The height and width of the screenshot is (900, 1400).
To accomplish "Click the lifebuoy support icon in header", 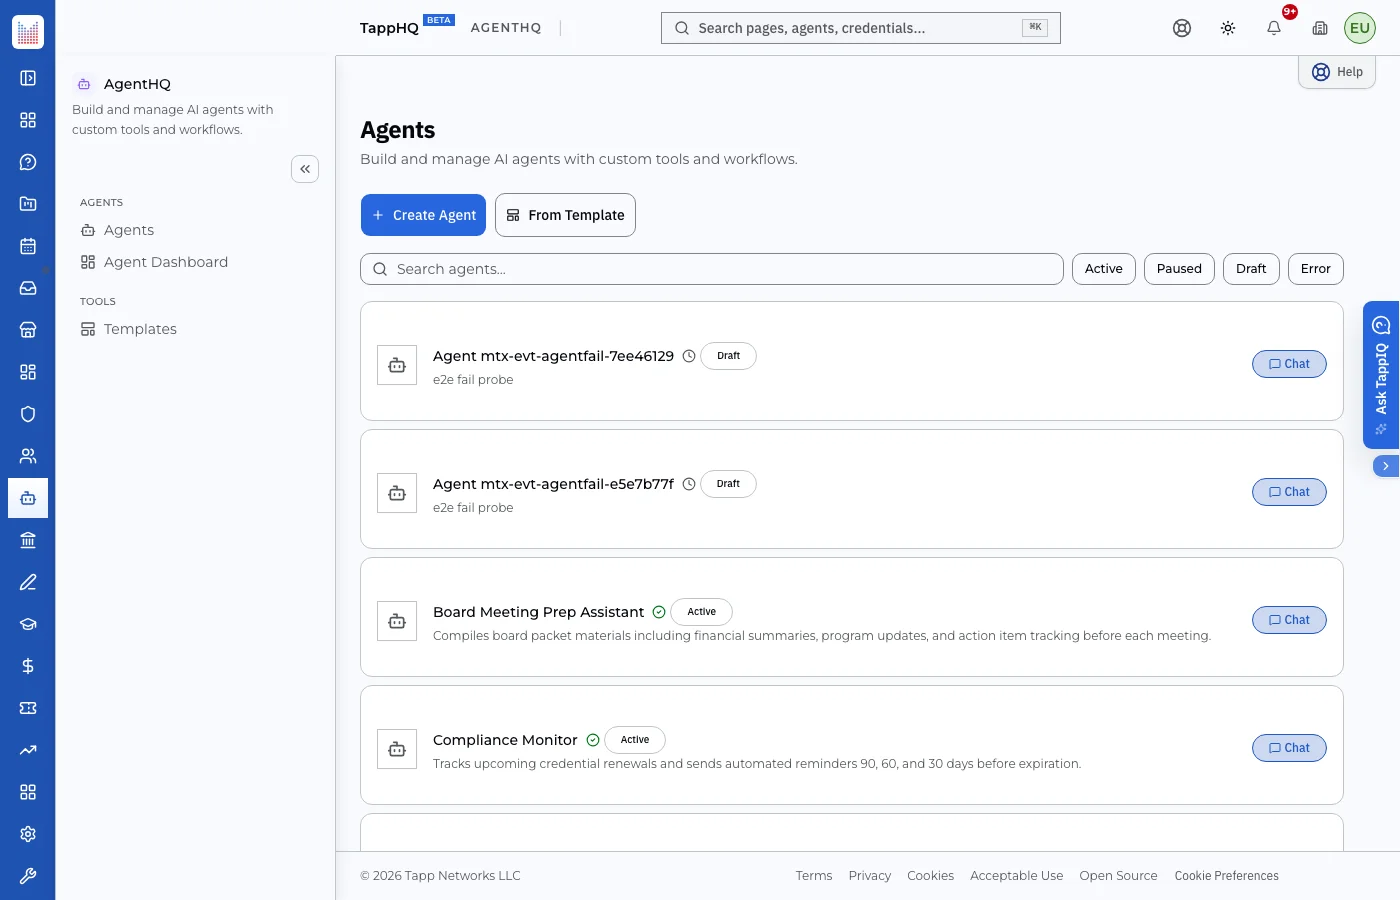I will [1182, 28].
